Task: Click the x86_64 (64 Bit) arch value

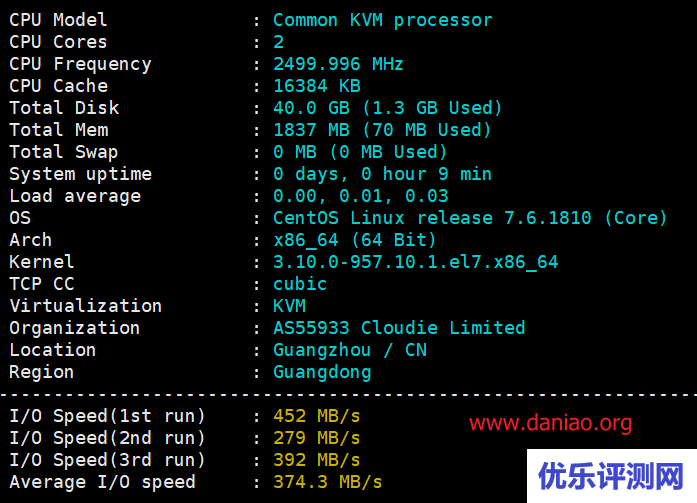Action: [354, 240]
